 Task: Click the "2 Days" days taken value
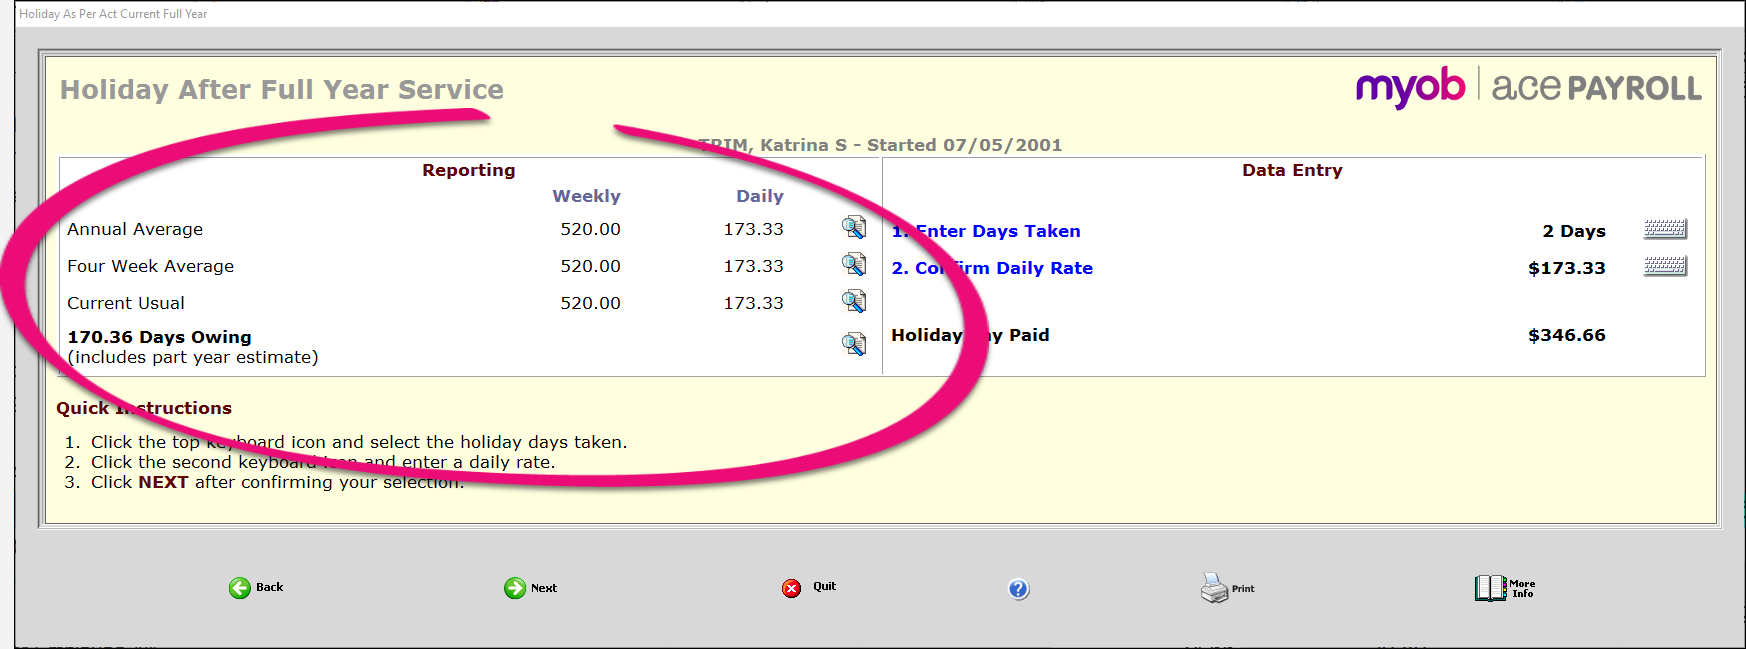(1573, 231)
